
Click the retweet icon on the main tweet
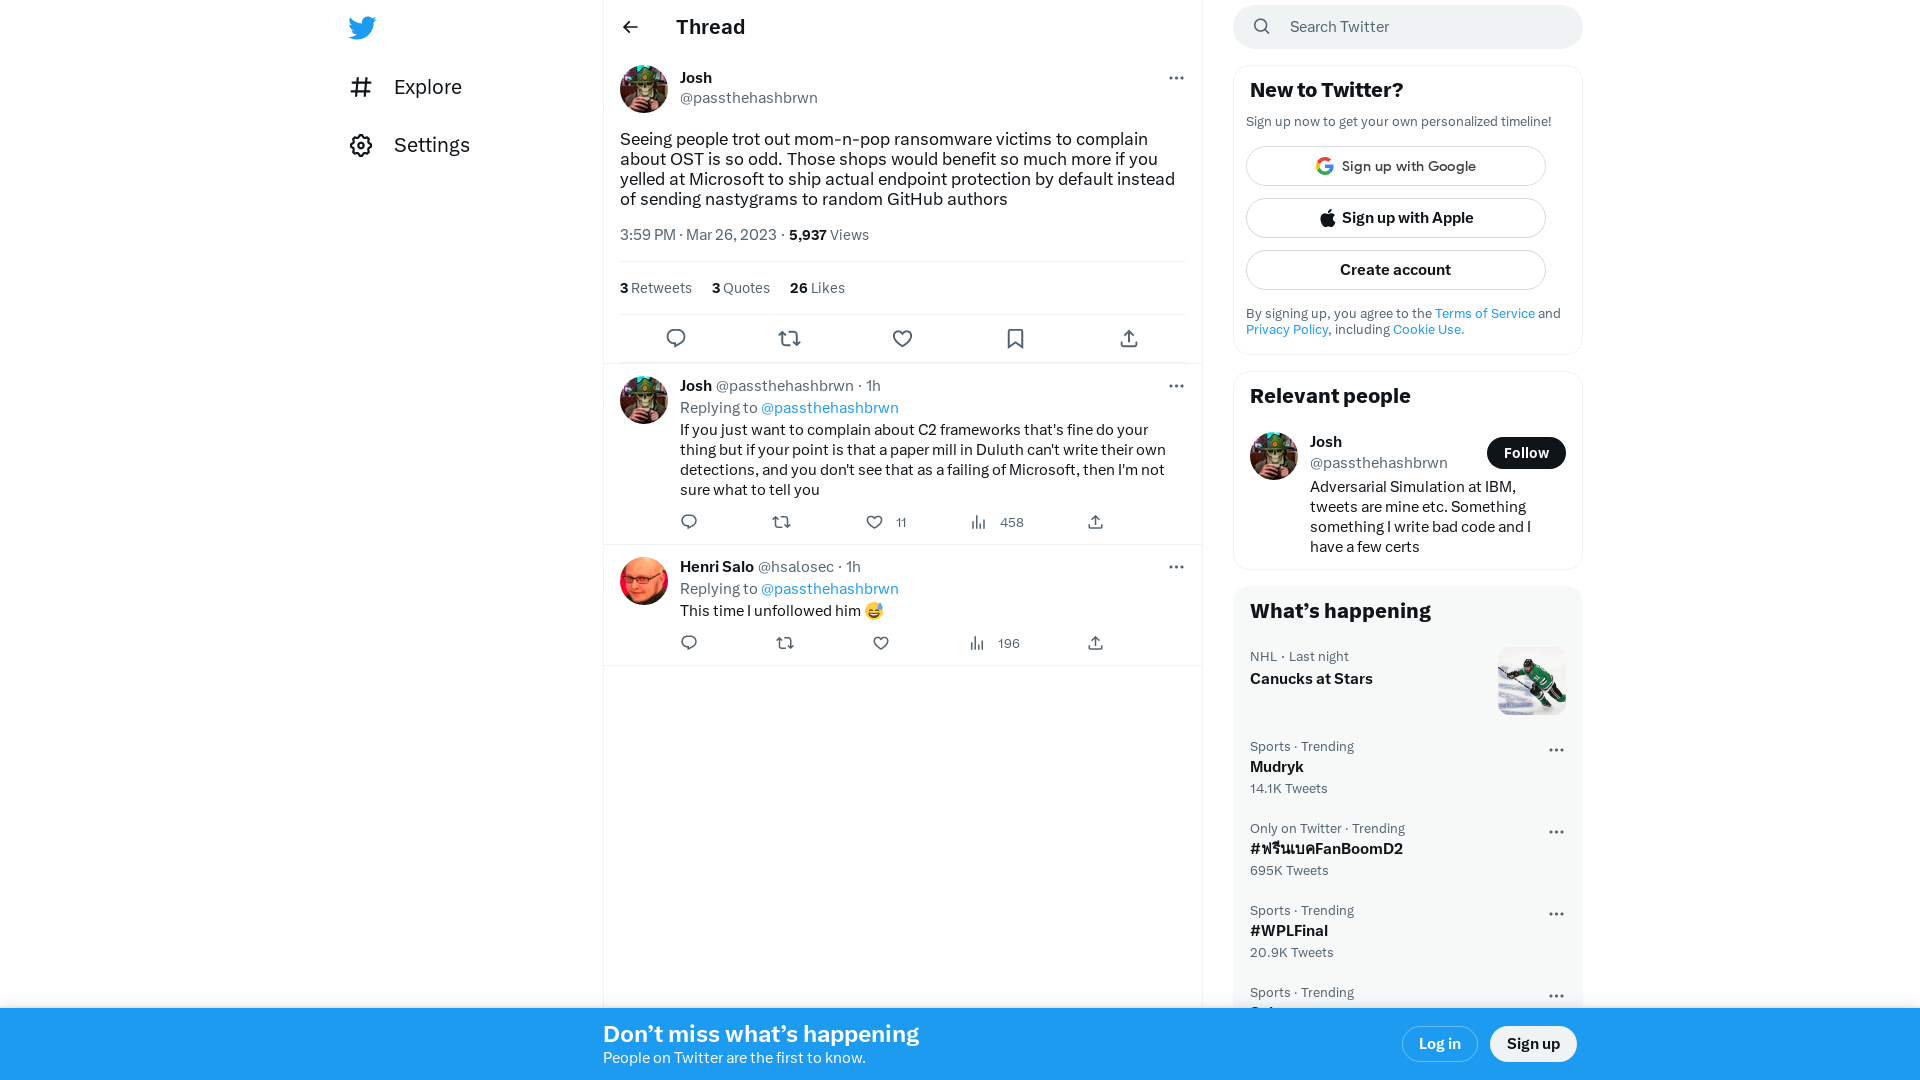pyautogui.click(x=789, y=339)
